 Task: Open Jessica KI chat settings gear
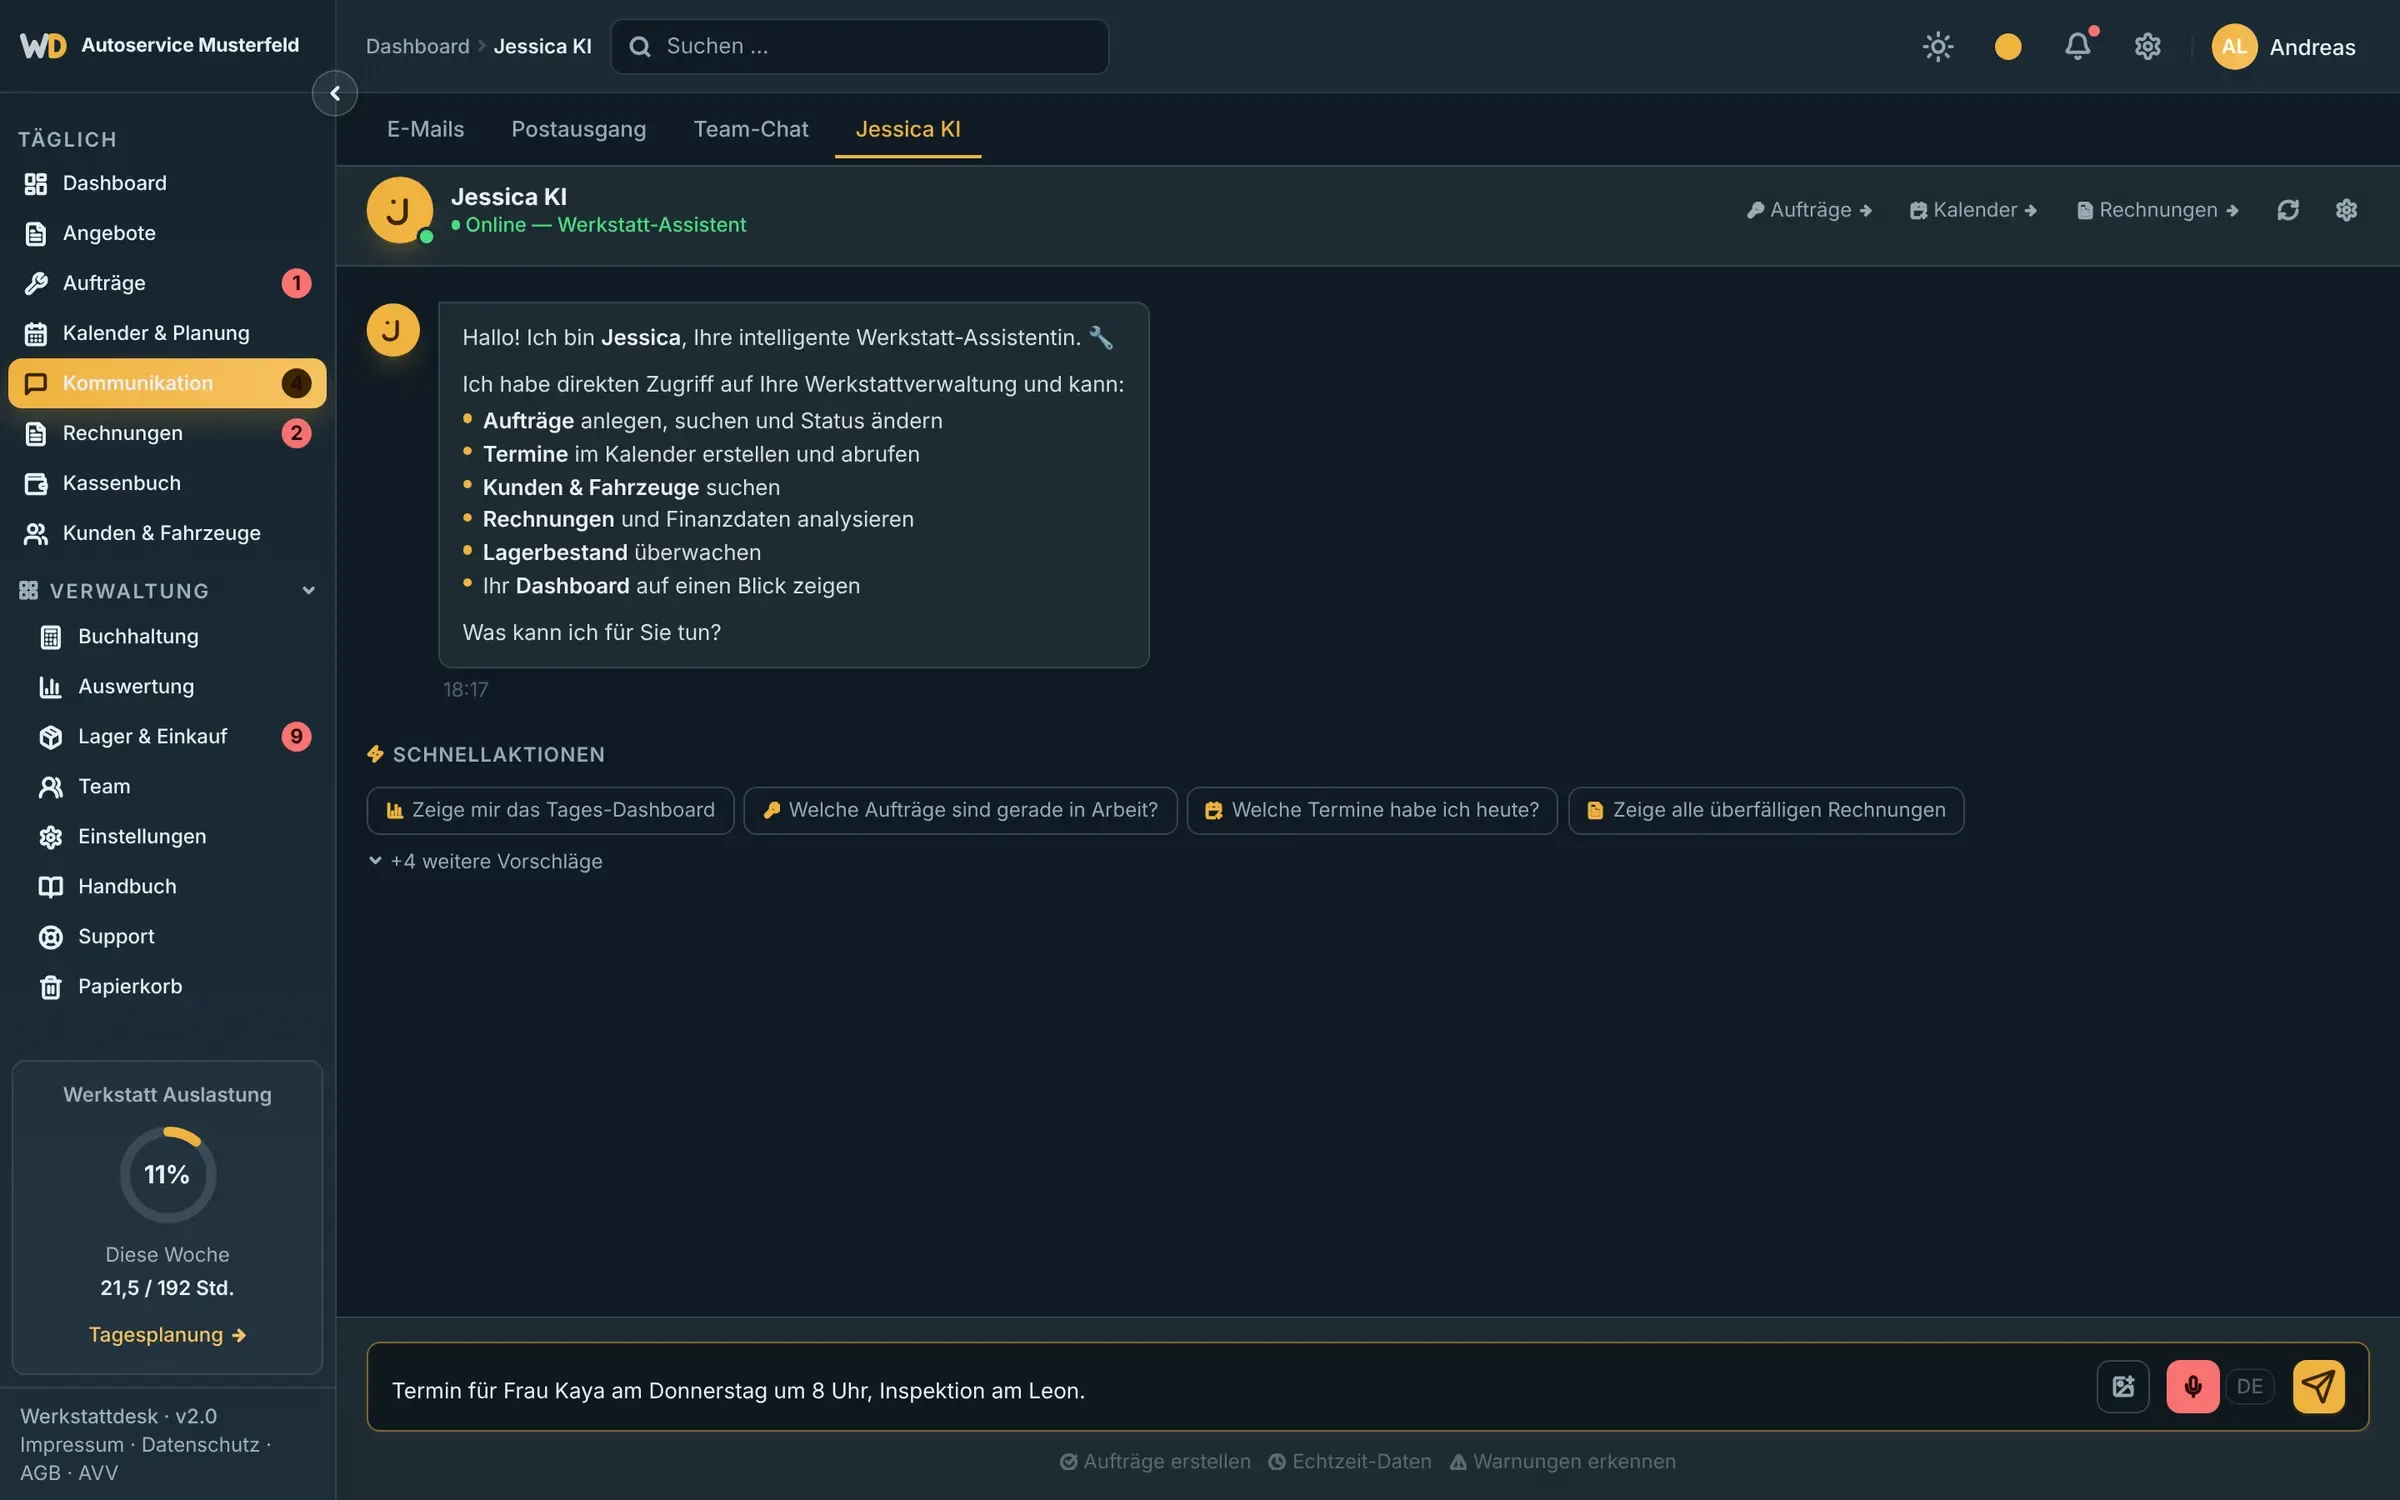coord(2346,210)
